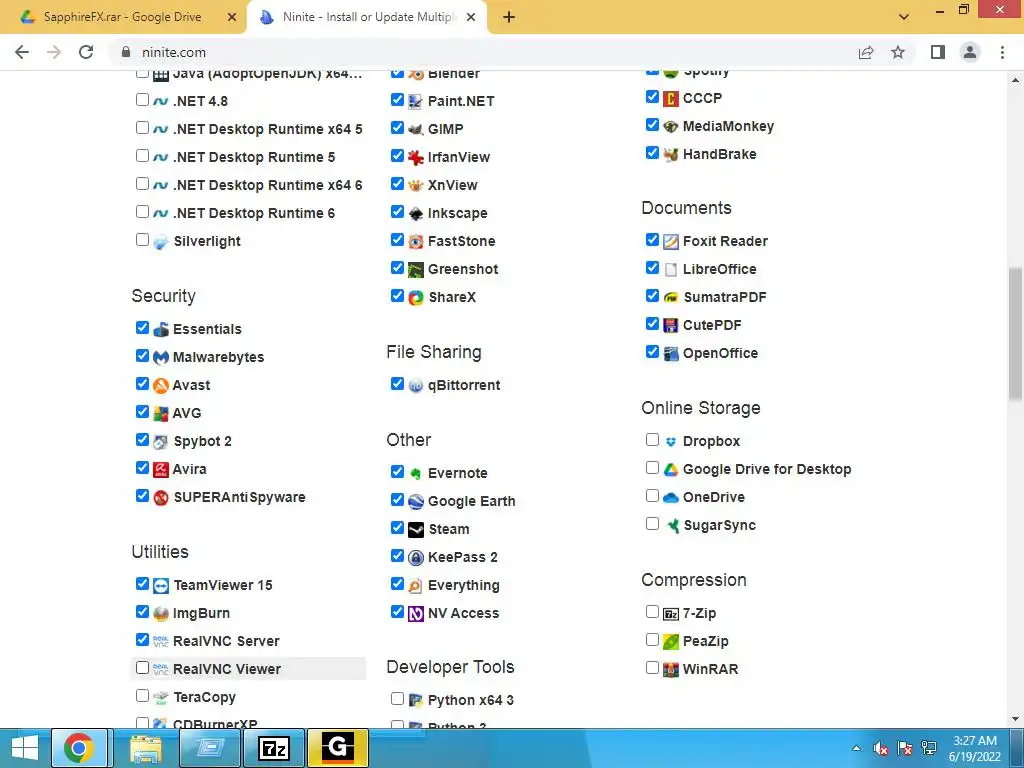The image size is (1024, 768).
Task: Share this page button in address bar
Action: pyautogui.click(x=866, y=52)
